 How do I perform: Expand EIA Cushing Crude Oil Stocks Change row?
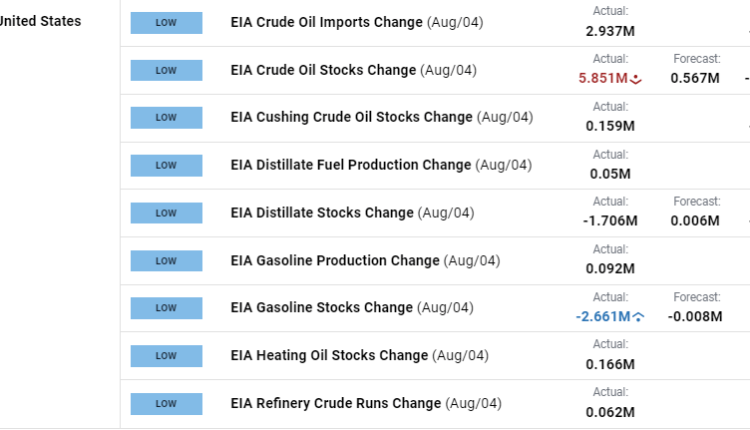click(x=351, y=117)
